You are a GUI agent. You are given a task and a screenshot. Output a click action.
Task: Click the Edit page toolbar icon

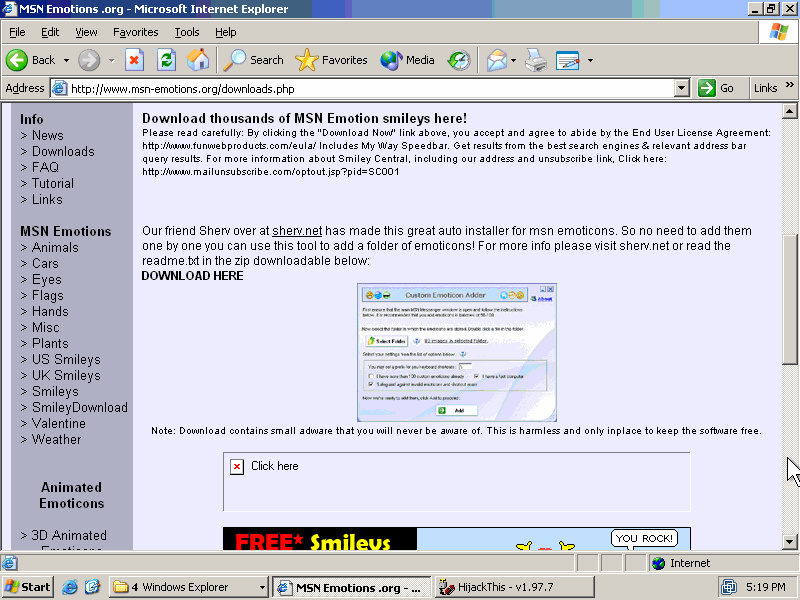point(567,60)
